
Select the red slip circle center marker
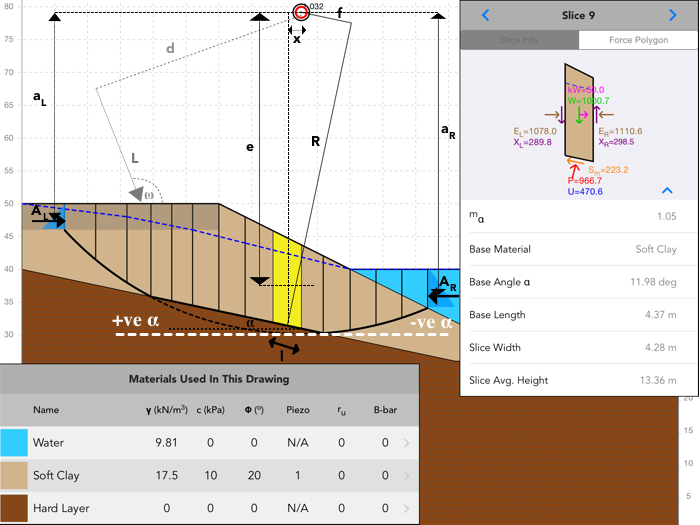(x=301, y=12)
